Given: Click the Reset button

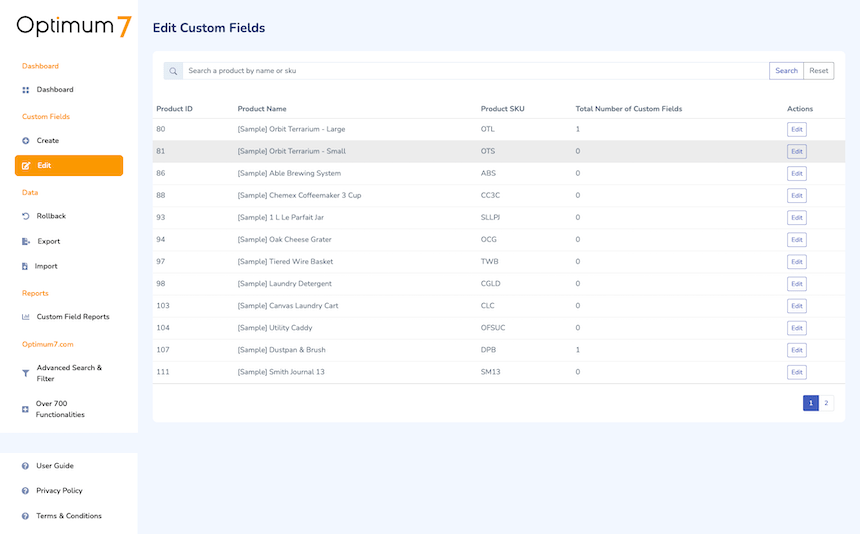Looking at the screenshot, I should coord(819,71).
